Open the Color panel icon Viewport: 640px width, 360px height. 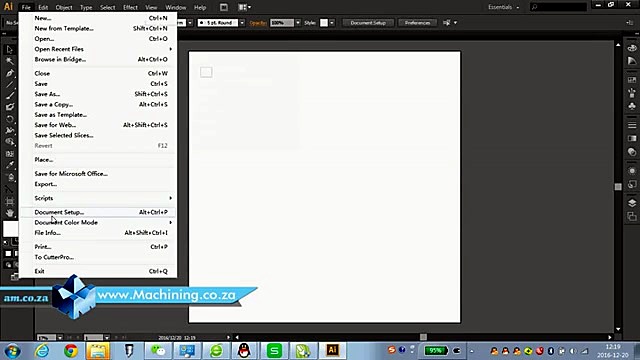[x=632, y=48]
